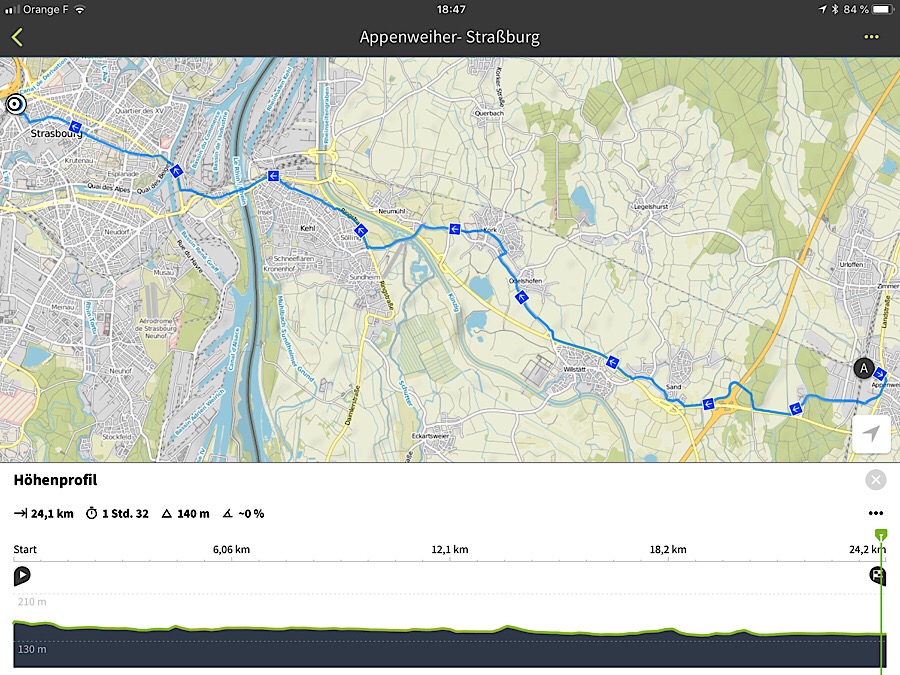Tap the play start icon on the elevation chart
Viewport: 900px width, 675px height.
(22, 575)
